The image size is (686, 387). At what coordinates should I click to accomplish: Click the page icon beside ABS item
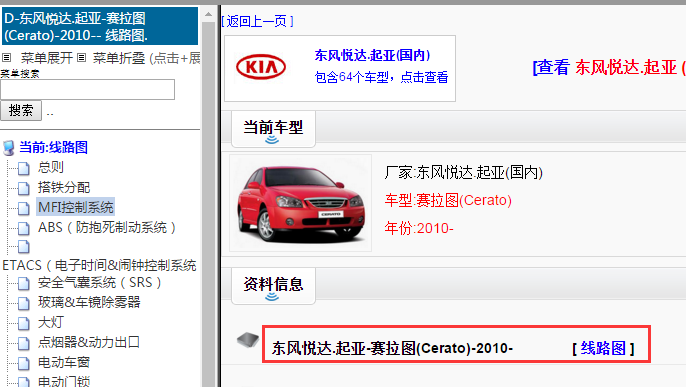pyautogui.click(x=24, y=228)
